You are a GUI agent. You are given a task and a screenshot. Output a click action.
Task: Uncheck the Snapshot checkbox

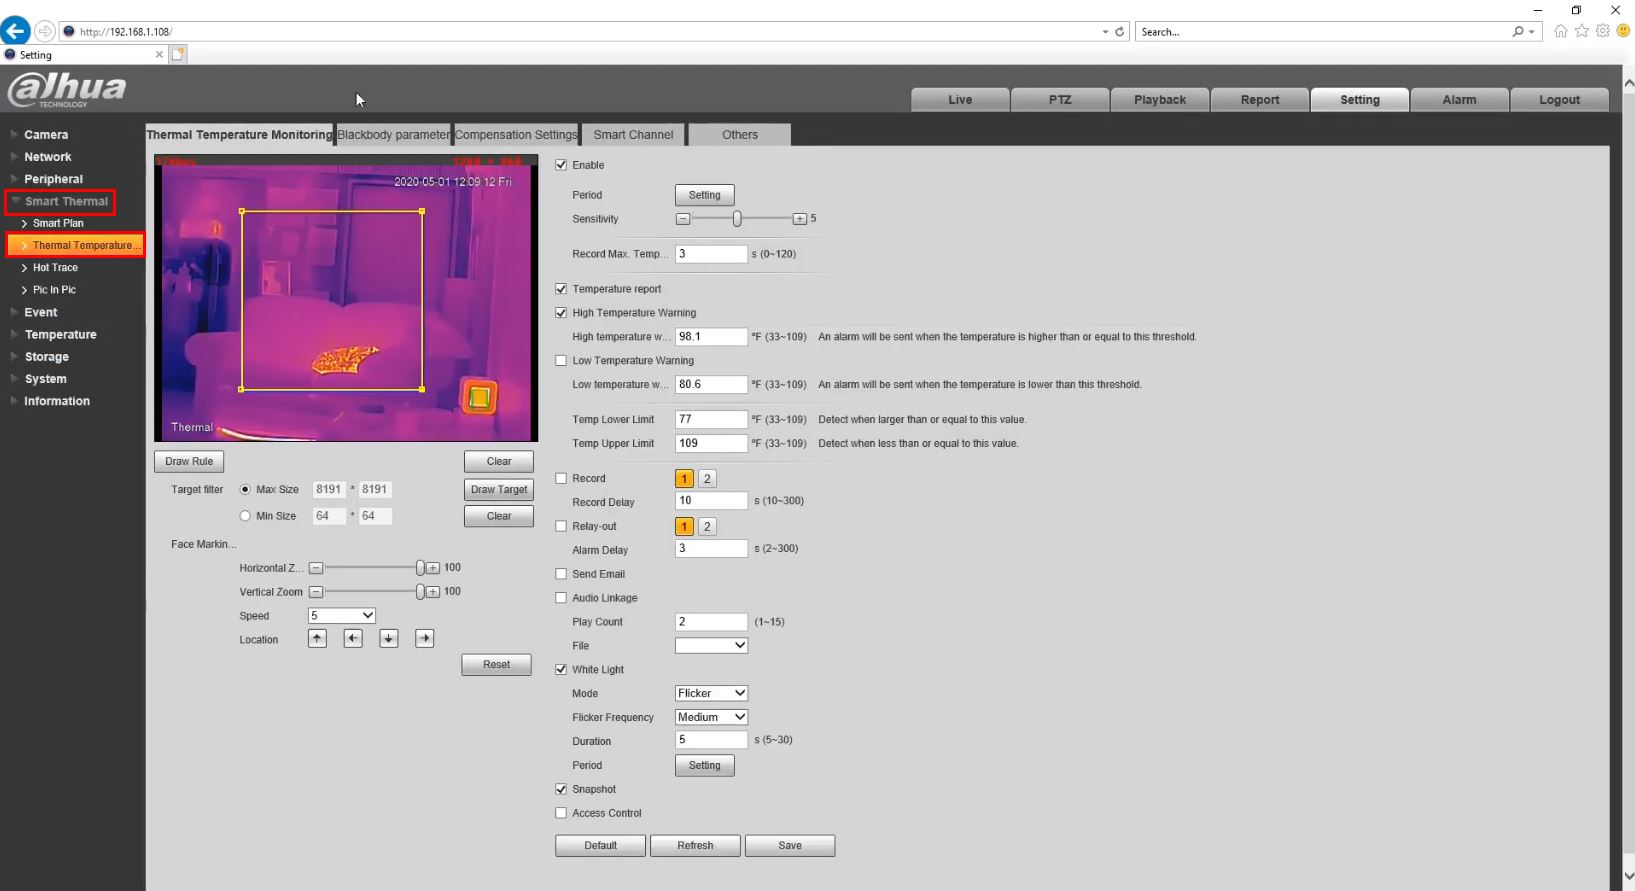[561, 790]
